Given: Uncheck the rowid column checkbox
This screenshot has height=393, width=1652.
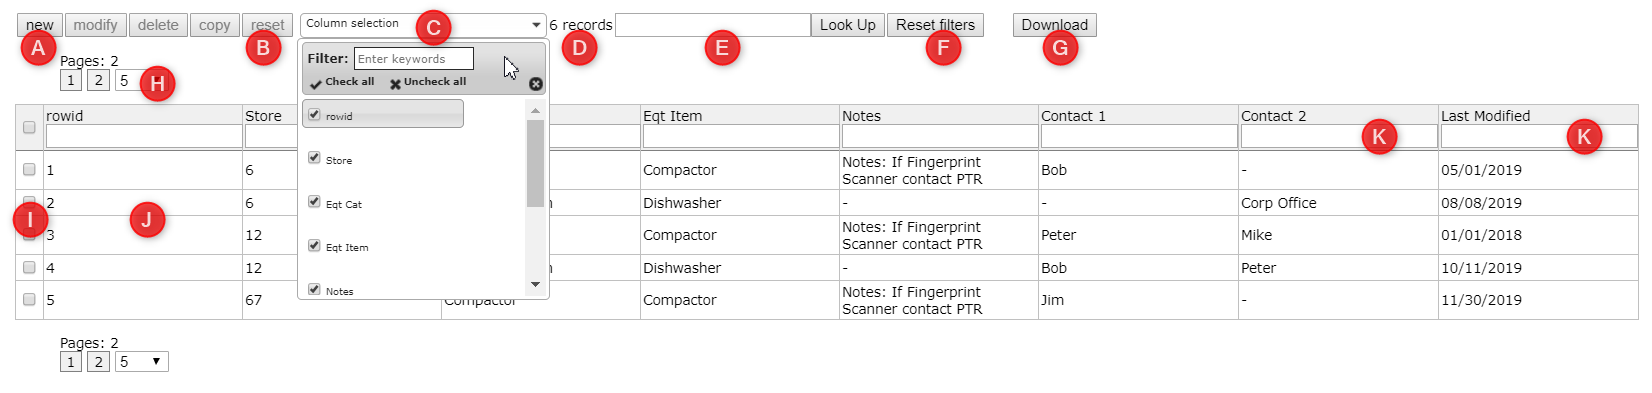Looking at the screenshot, I should (314, 115).
